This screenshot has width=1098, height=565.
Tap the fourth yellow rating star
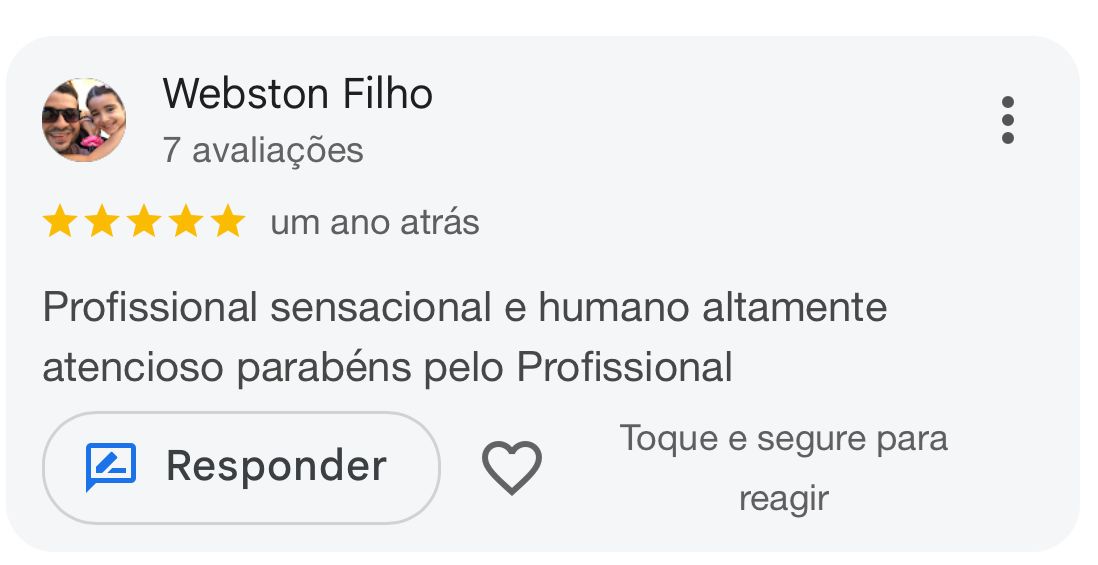tap(186, 221)
